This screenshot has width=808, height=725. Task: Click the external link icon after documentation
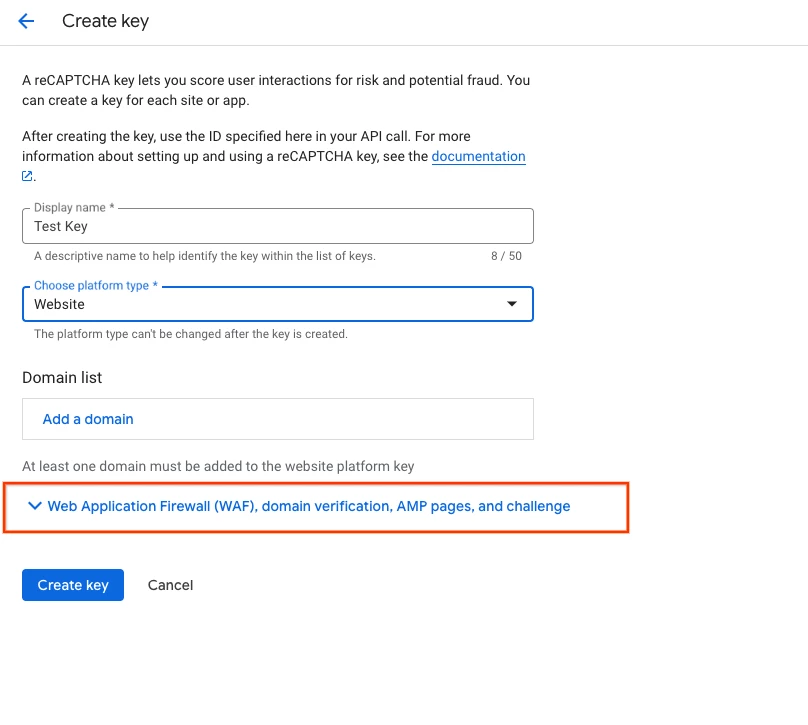[x=27, y=176]
